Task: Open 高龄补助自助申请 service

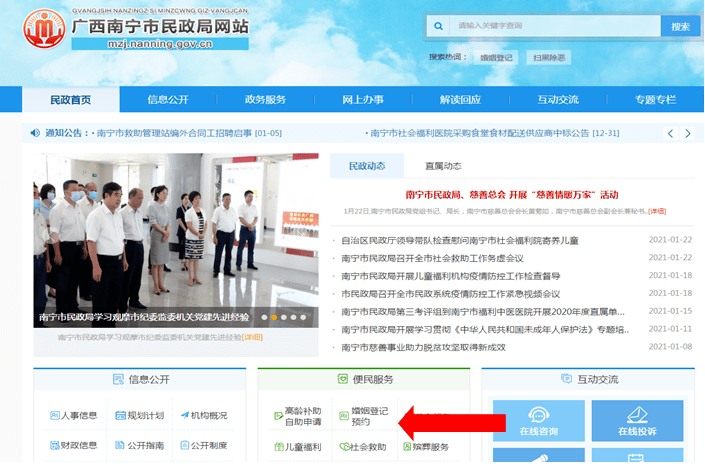Action: (298, 416)
